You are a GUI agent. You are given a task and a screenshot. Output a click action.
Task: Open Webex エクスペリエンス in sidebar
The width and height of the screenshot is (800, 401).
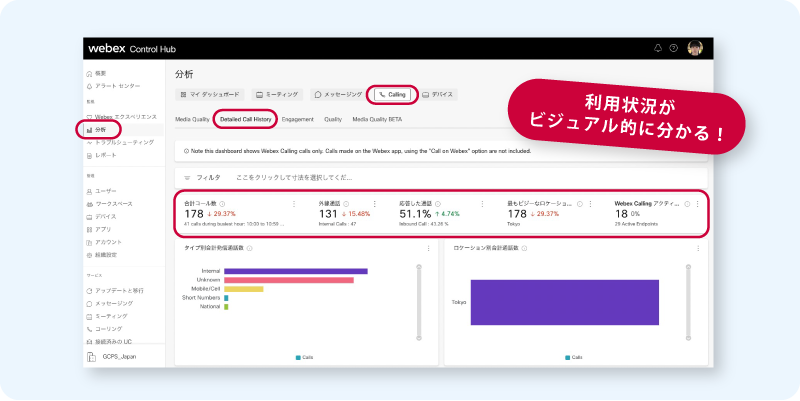click(x=121, y=117)
